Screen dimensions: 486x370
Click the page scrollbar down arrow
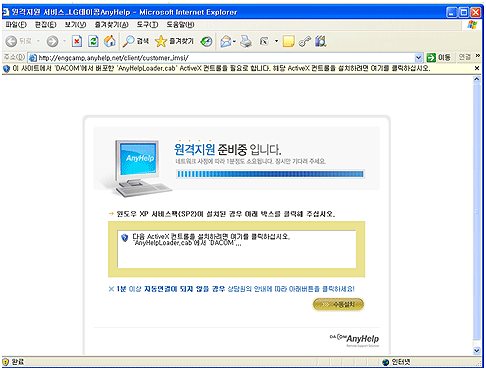click(477, 350)
